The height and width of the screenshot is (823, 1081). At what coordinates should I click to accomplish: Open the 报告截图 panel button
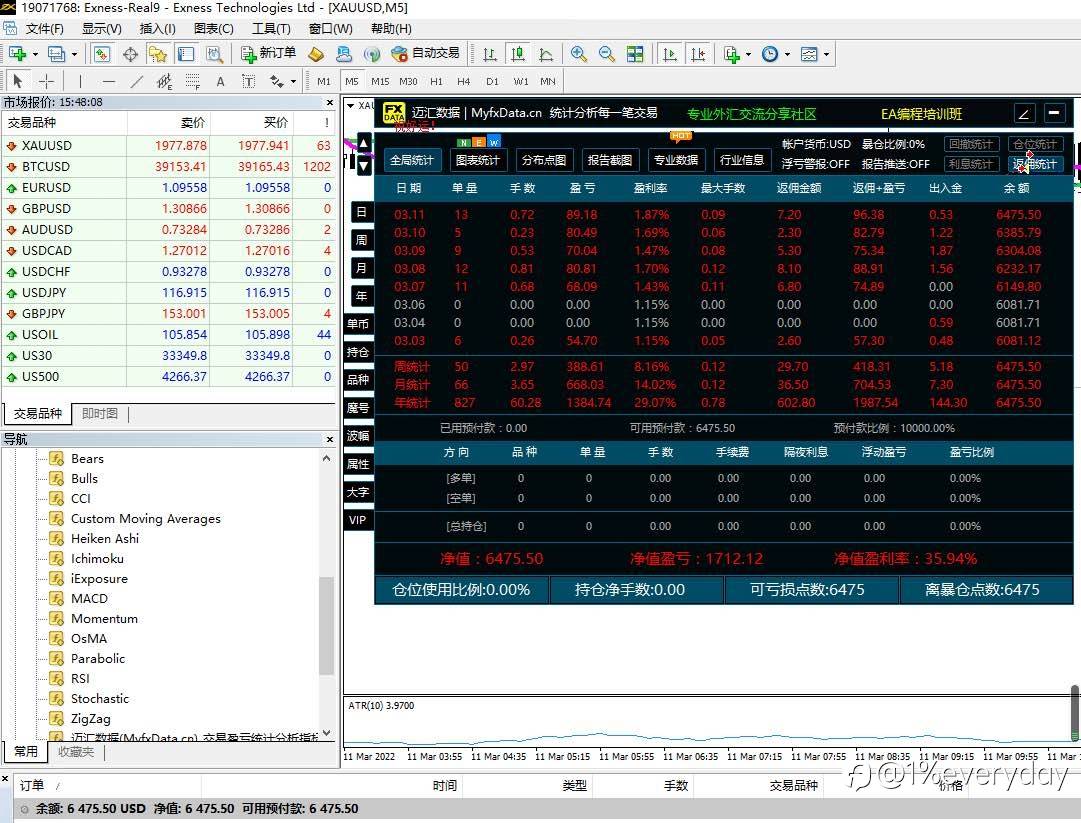click(609, 160)
